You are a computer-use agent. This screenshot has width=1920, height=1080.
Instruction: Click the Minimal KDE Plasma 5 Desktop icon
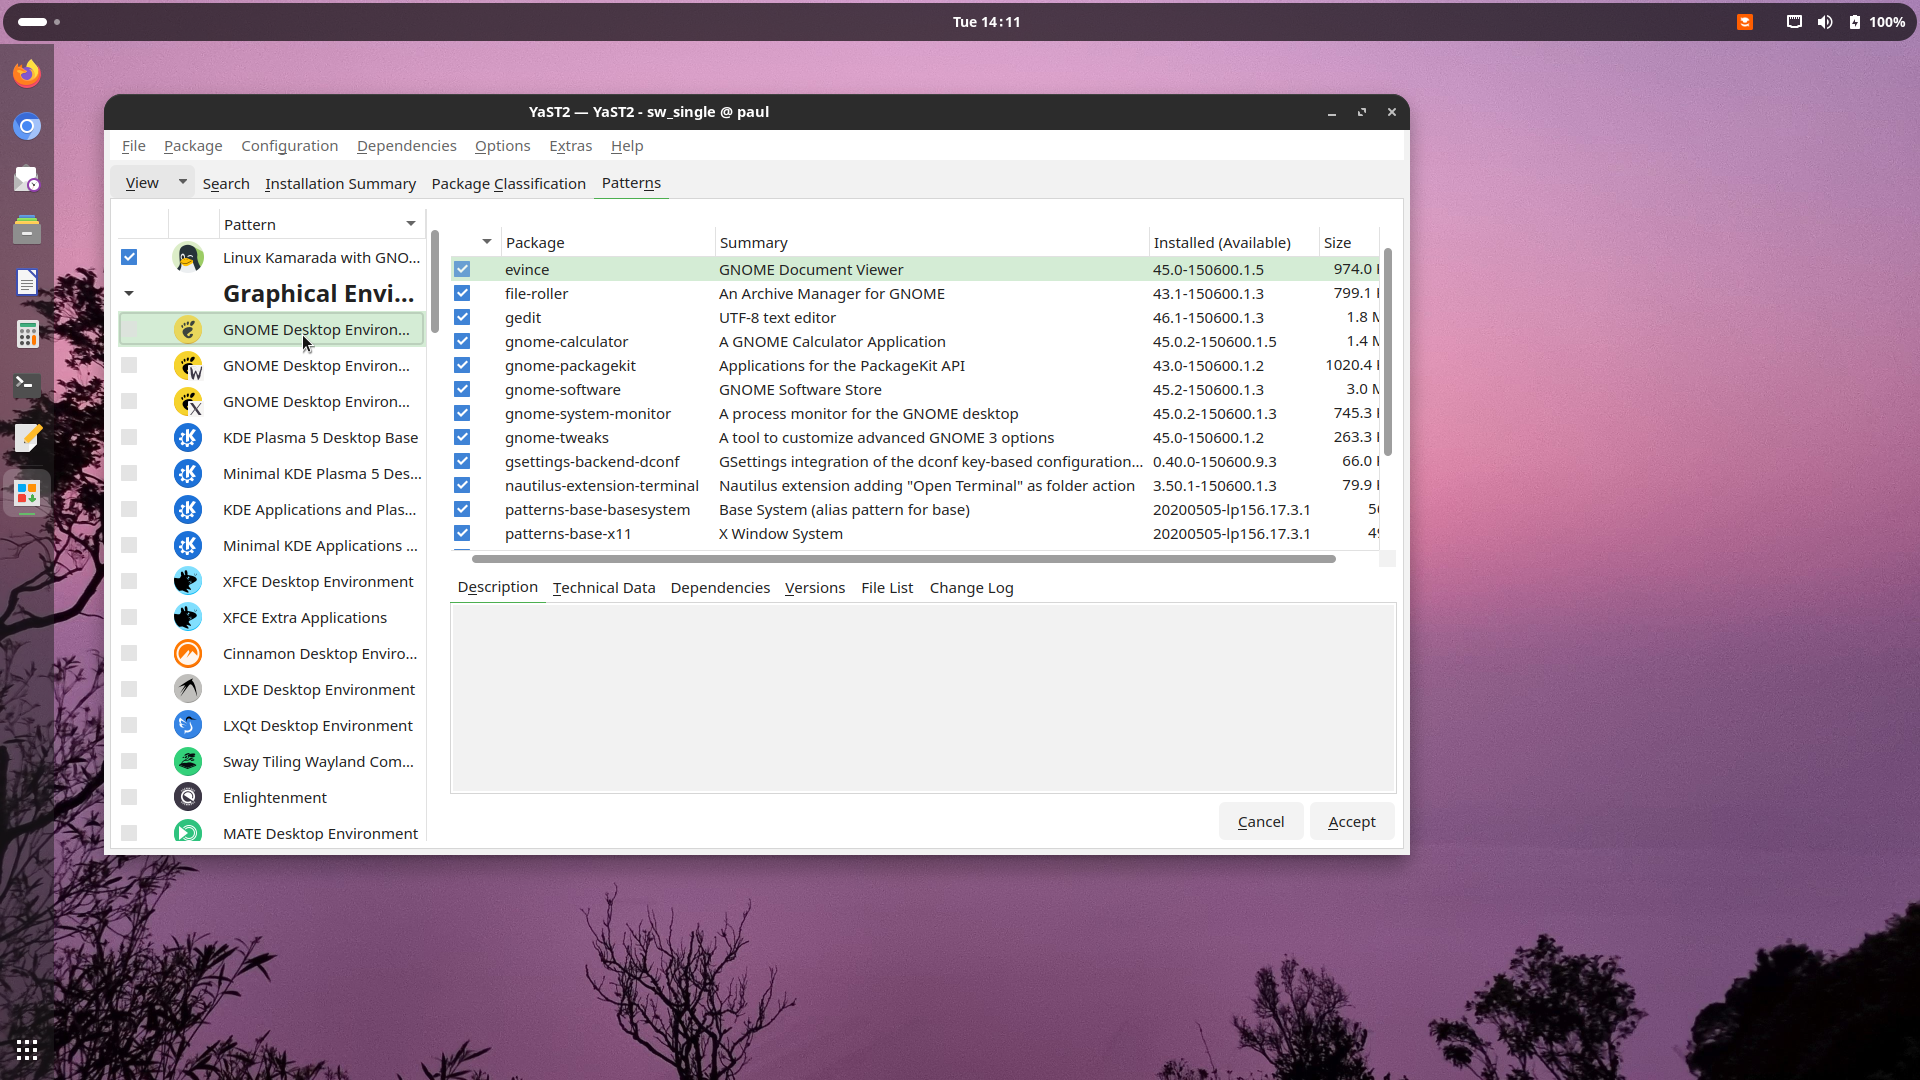click(188, 473)
